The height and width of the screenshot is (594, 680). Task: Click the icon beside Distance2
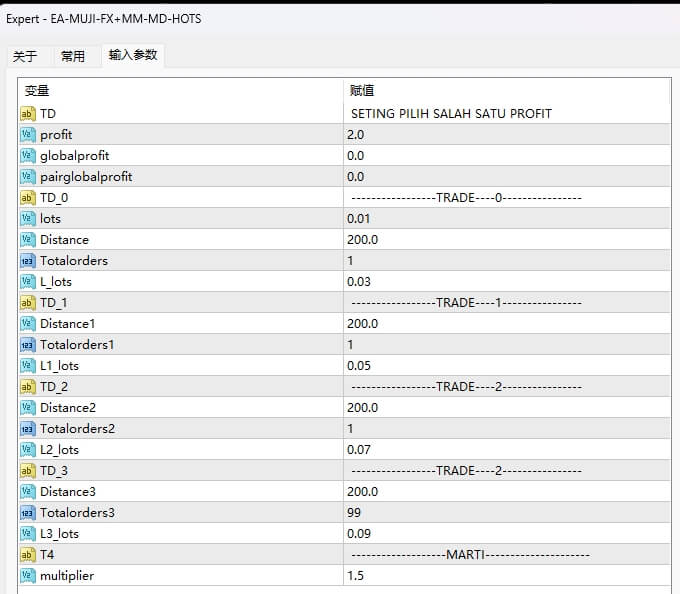27,408
